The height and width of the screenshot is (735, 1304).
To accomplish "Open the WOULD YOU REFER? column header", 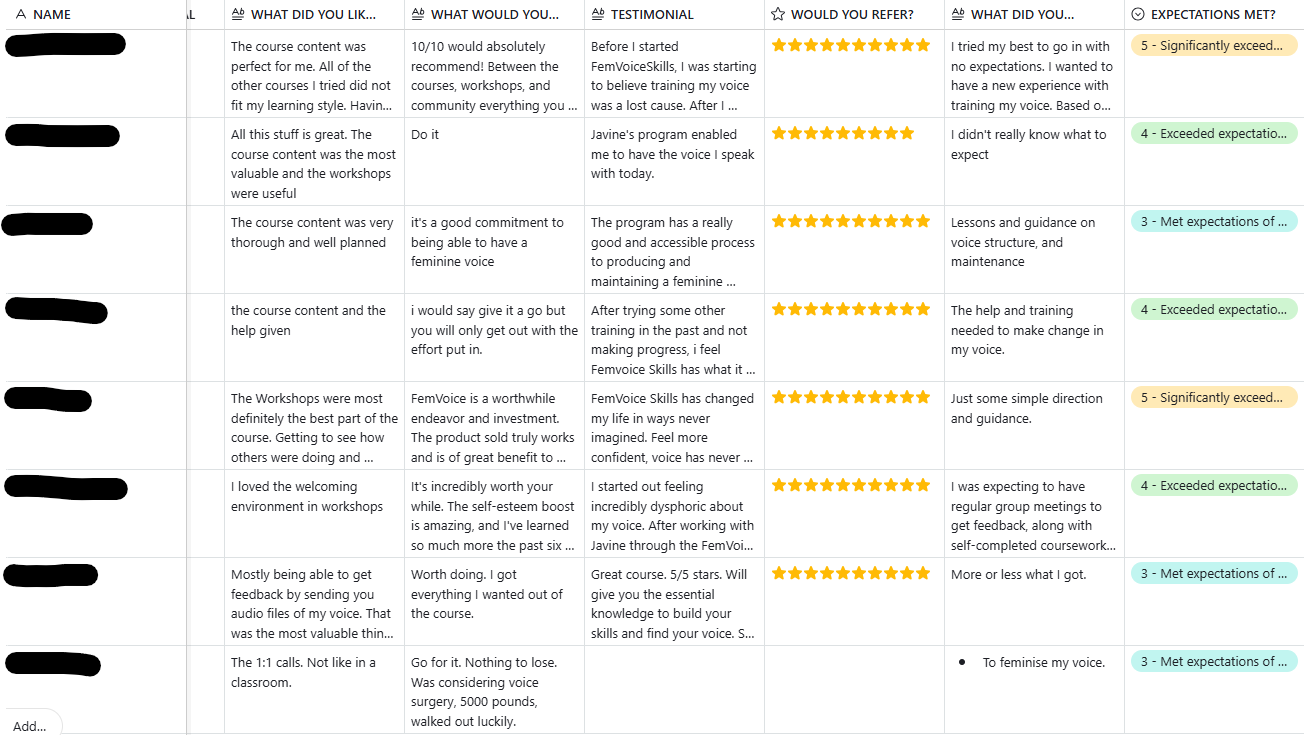I will 851,15.
